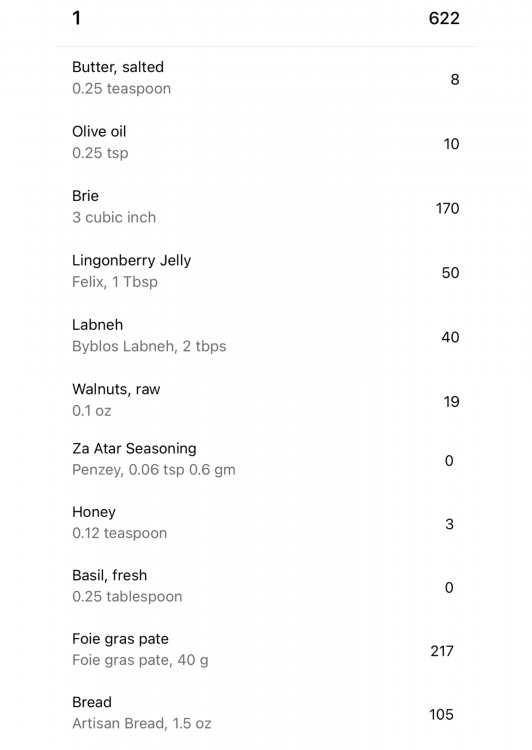Select the Basil, fresh item
The image size is (532, 750).
pos(266,586)
